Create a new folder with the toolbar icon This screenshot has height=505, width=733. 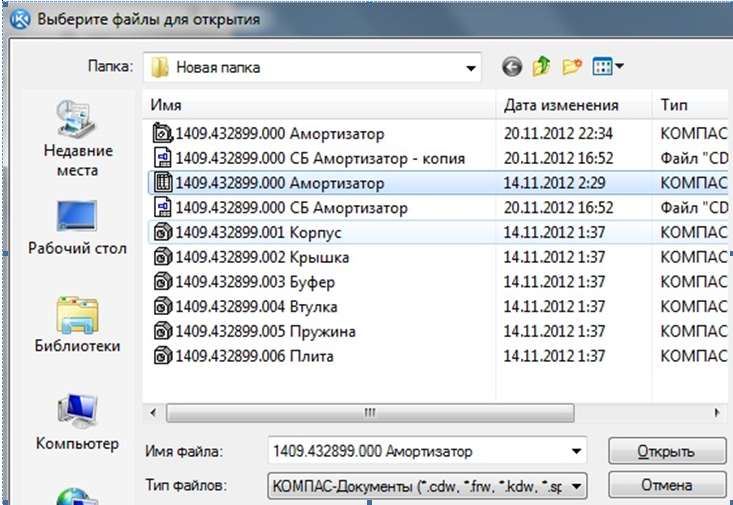[x=572, y=66]
